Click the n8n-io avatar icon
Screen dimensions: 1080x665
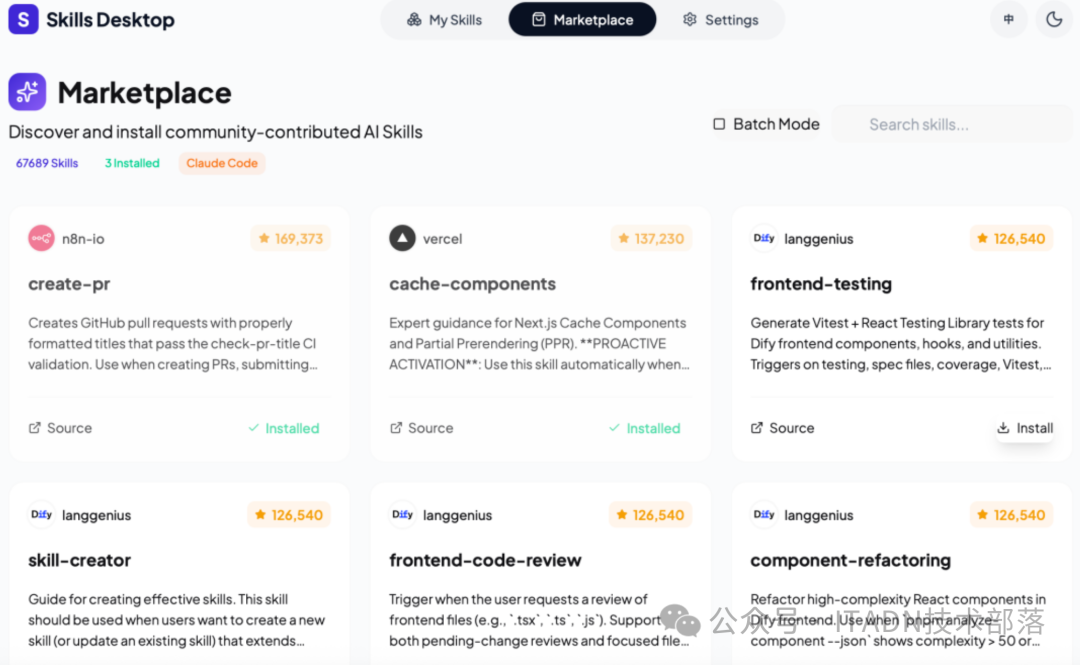[41, 238]
